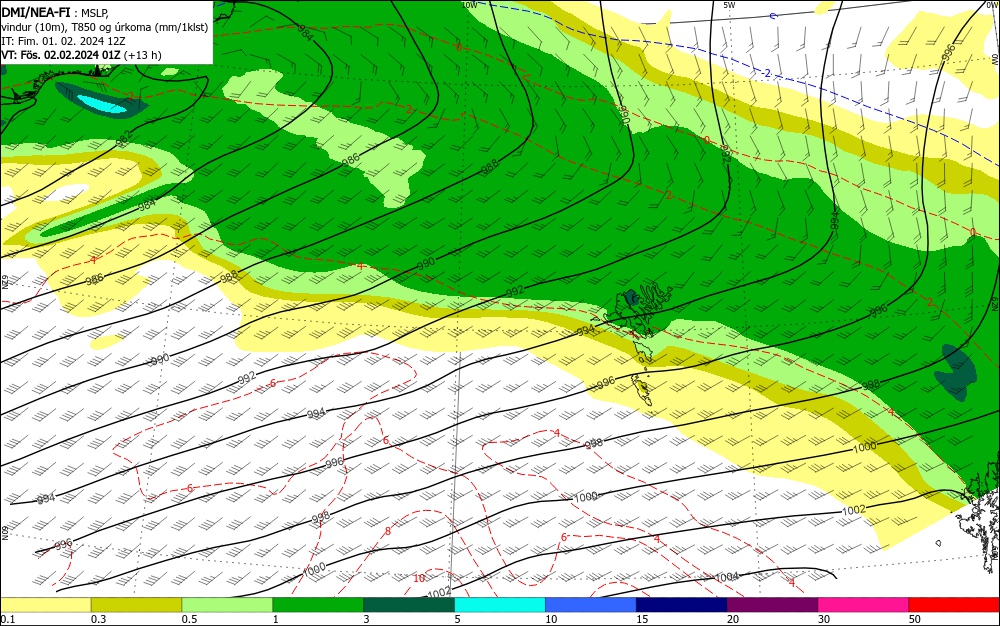The image size is (1000, 626).
Task: Choose the navy 15–20 legend swatch
Action: coord(682,605)
